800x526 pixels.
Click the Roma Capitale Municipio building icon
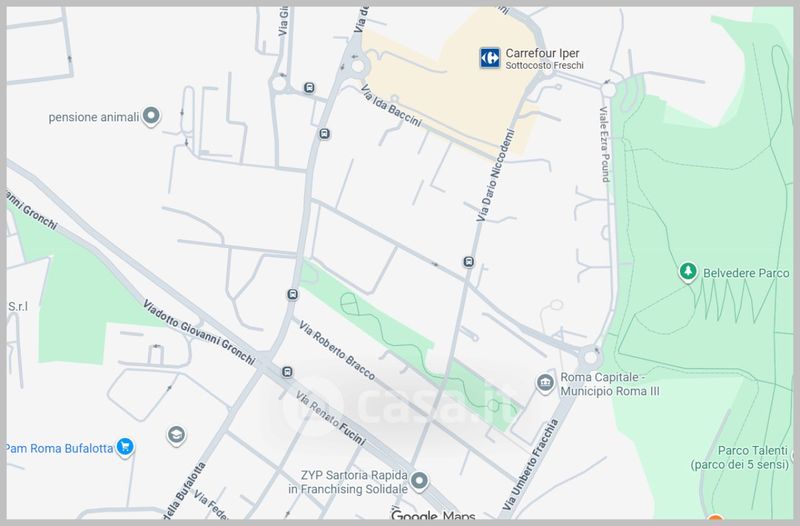click(x=544, y=383)
